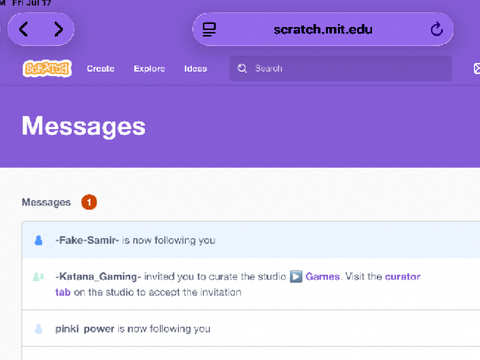Go back with the browser back arrow
Image resolution: width=480 pixels, height=360 pixels.
[x=23, y=29]
